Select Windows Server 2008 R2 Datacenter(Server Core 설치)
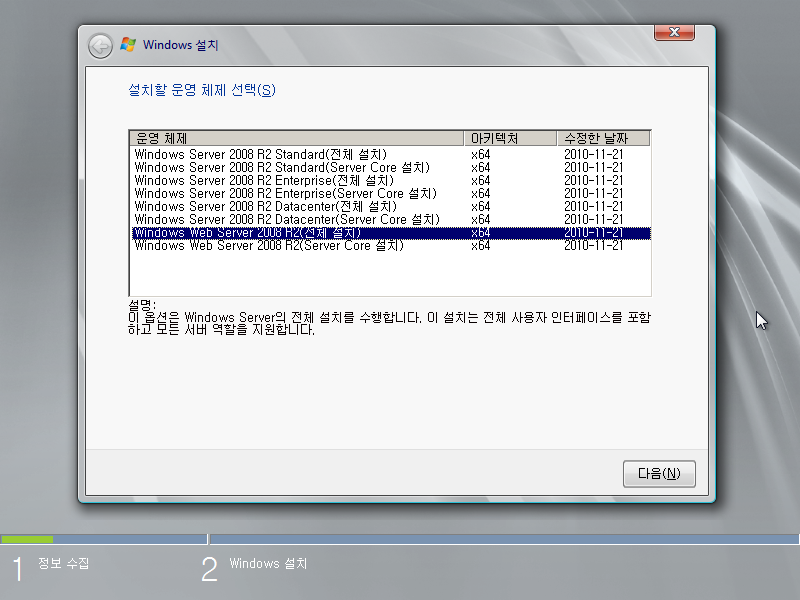Viewport: 800px width, 600px height. (391, 220)
